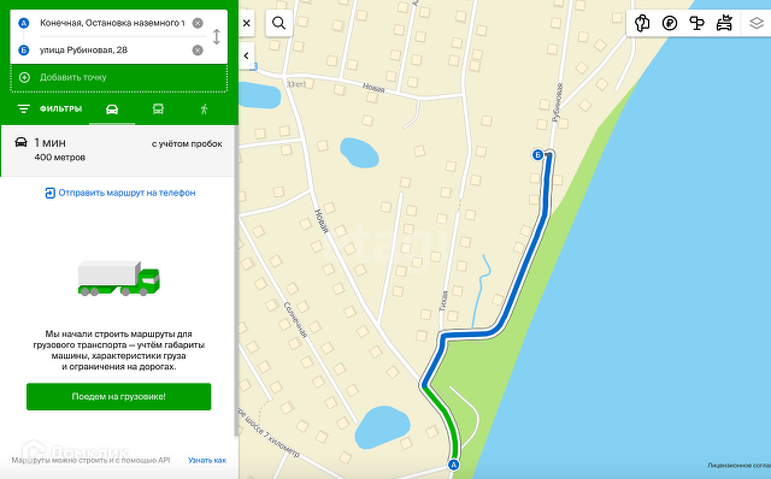The width and height of the screenshot is (771, 479).
Task: Open the map search magnifier
Action: [x=279, y=23]
